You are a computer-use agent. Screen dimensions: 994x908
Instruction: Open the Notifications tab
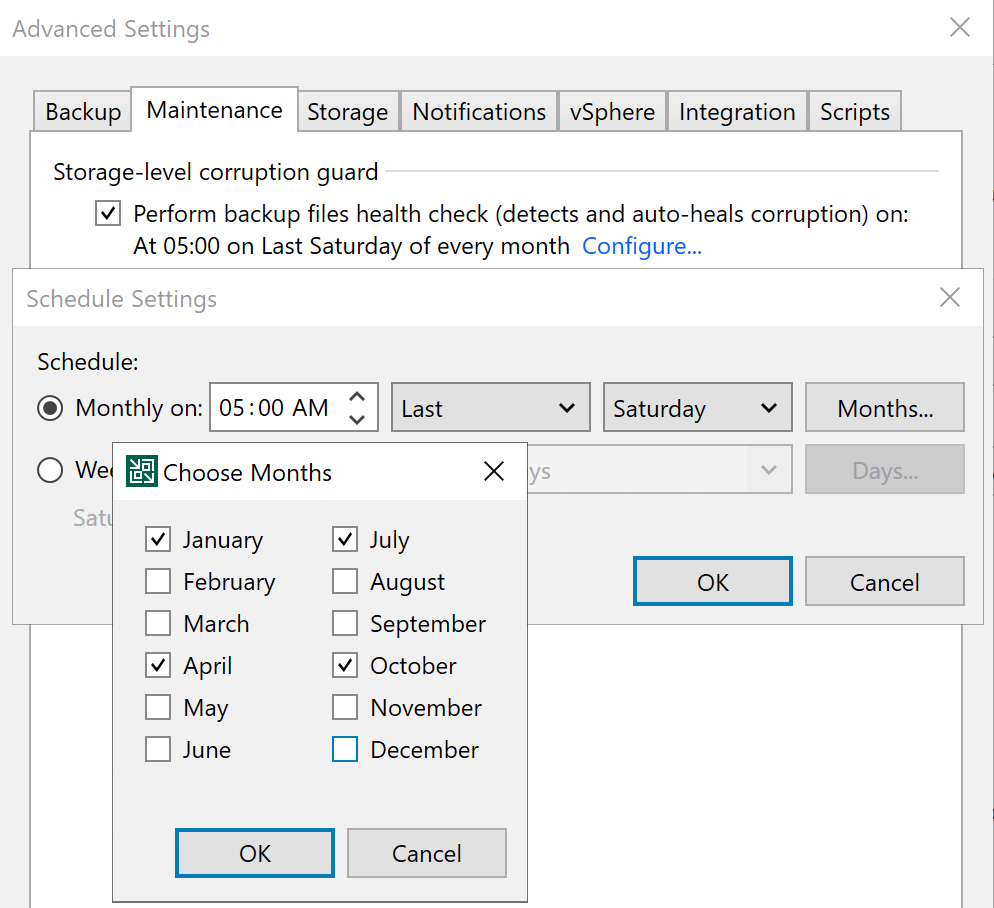pyautogui.click(x=479, y=112)
